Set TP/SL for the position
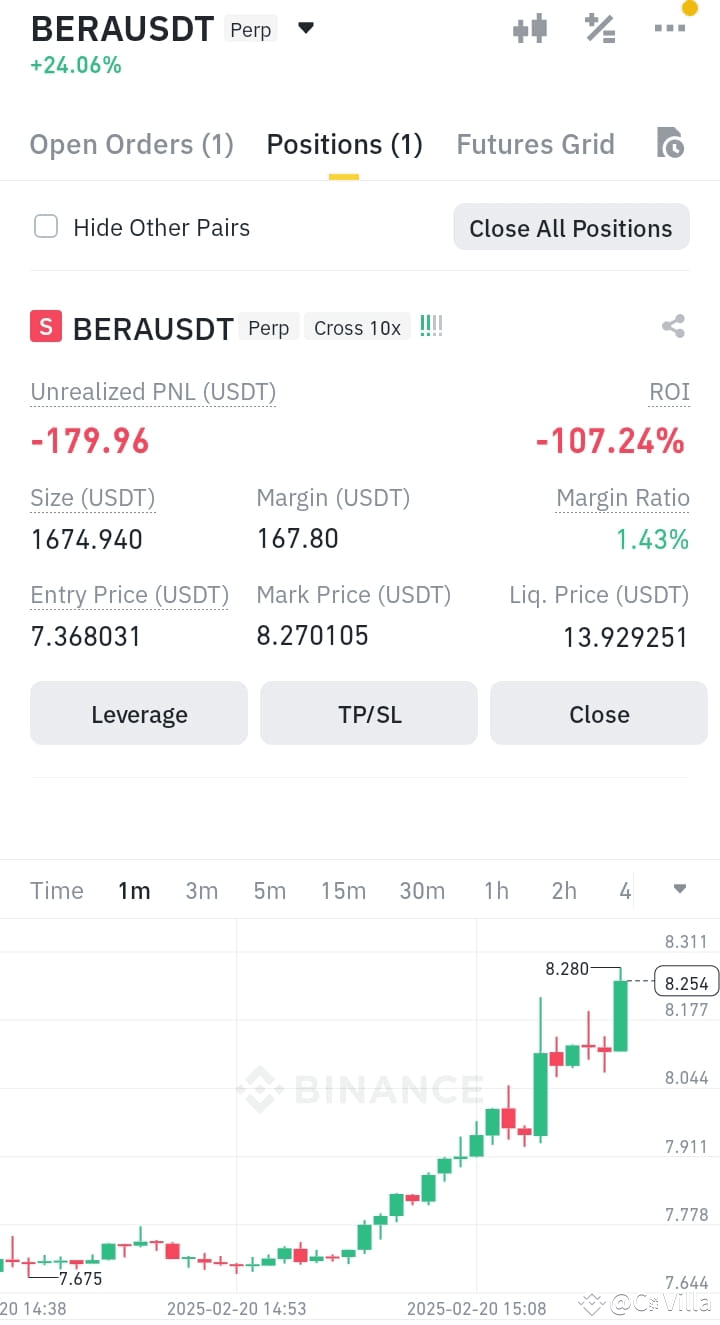This screenshot has height=1325, width=720. click(369, 714)
